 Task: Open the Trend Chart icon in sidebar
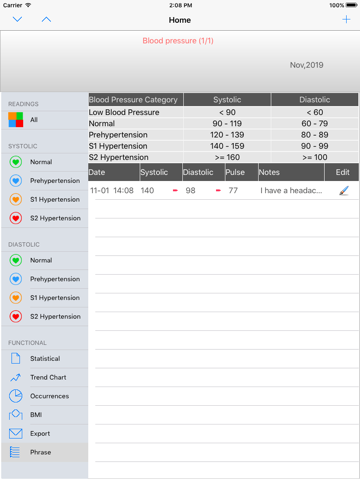point(15,377)
